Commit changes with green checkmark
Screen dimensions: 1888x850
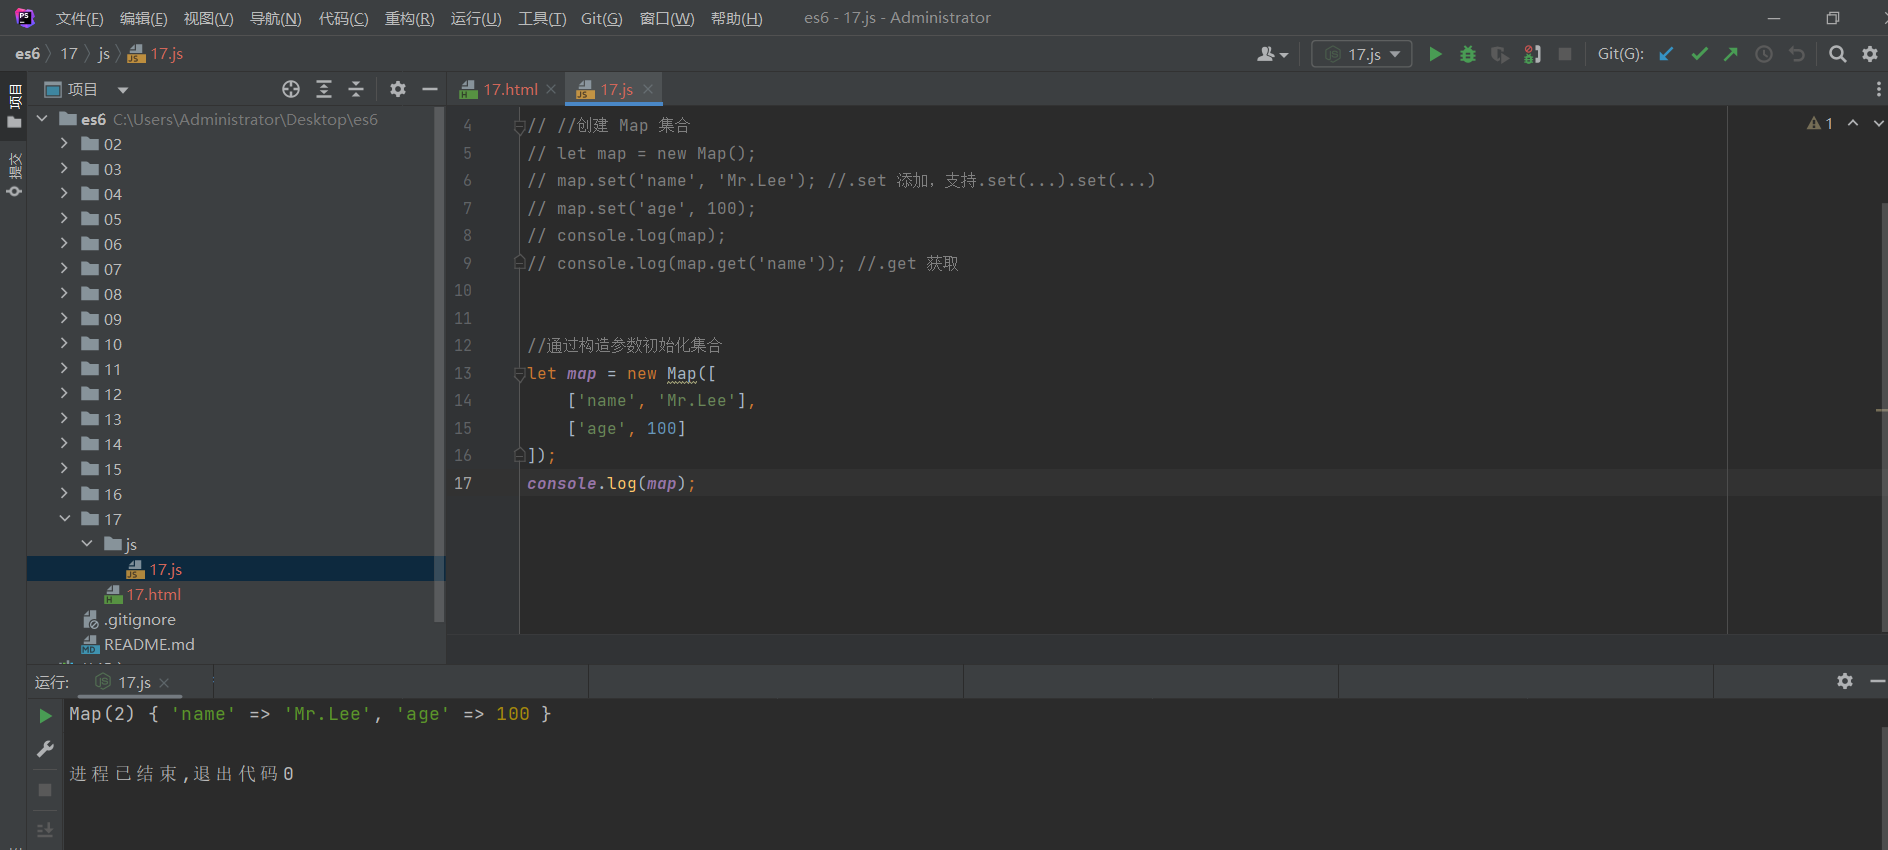coord(1699,54)
